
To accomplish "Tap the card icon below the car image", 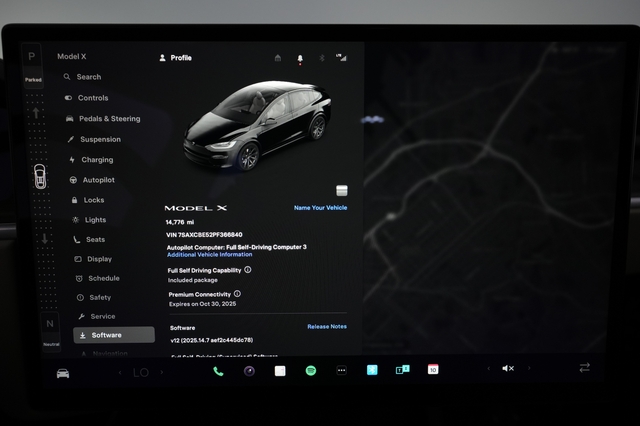I will click(342, 191).
